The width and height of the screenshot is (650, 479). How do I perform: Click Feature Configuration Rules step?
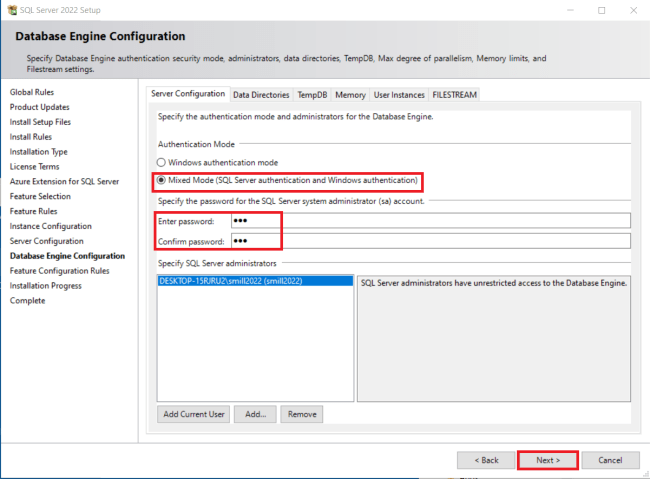pyautogui.click(x=60, y=271)
